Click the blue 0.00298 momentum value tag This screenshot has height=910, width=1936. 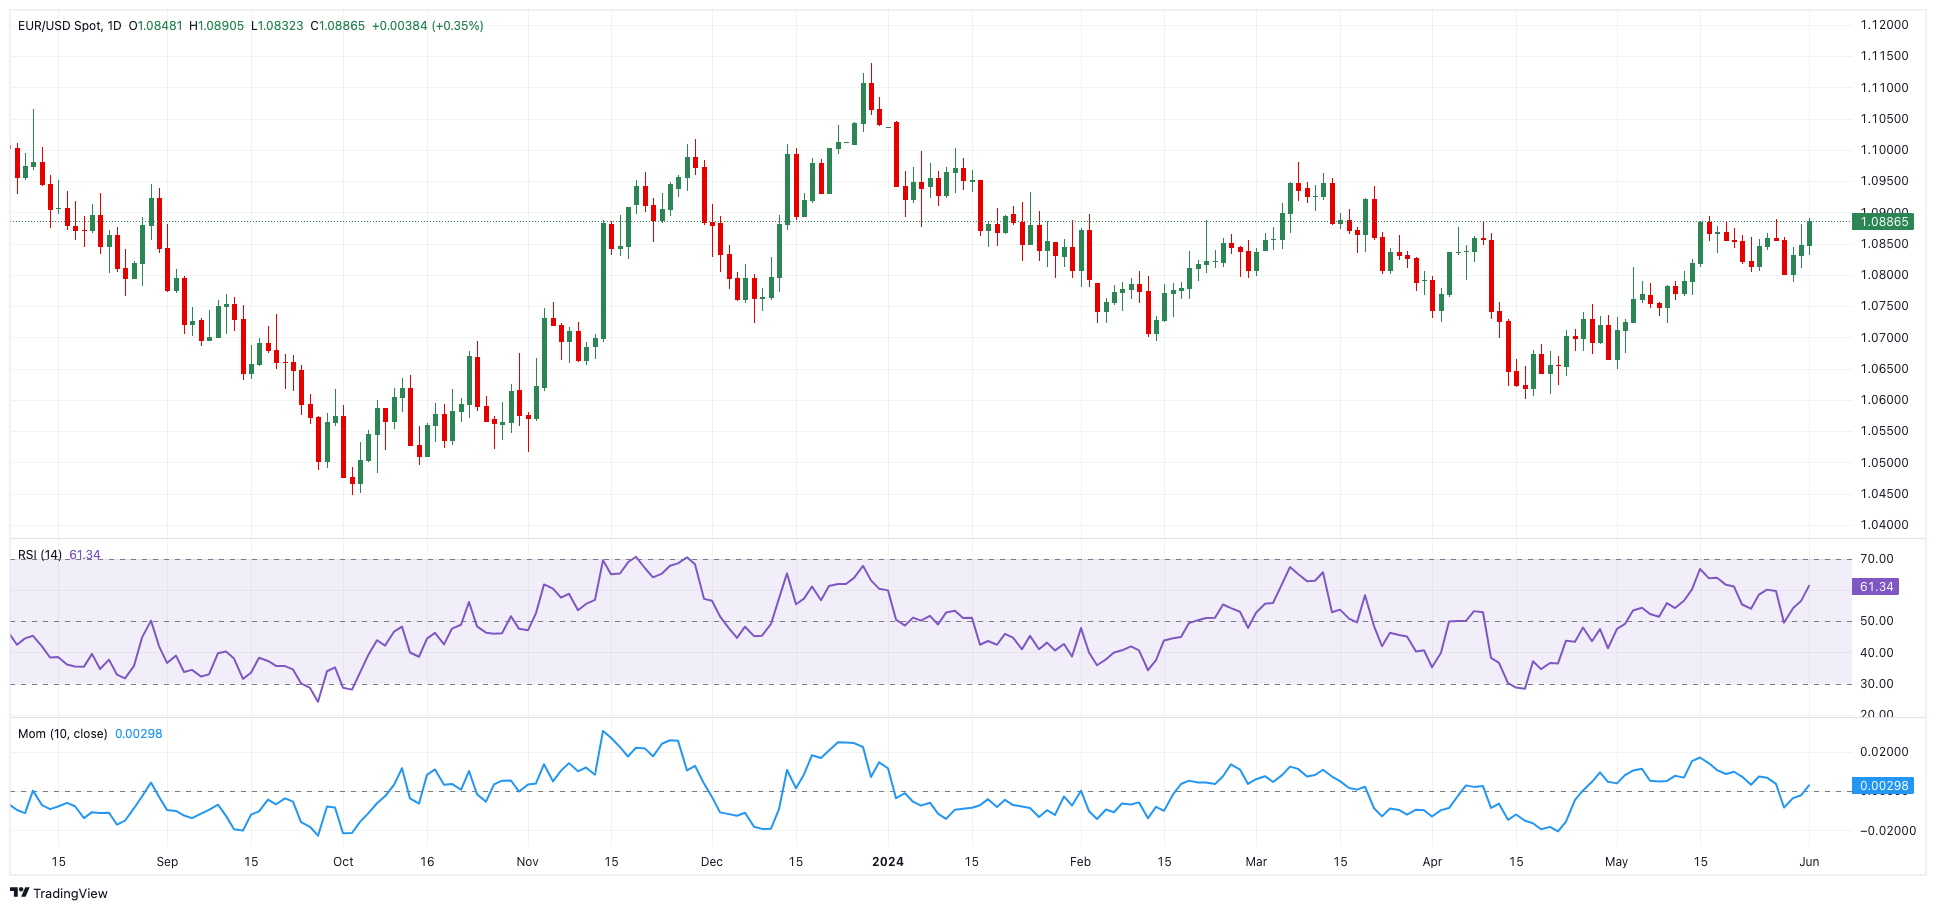(x=1883, y=786)
